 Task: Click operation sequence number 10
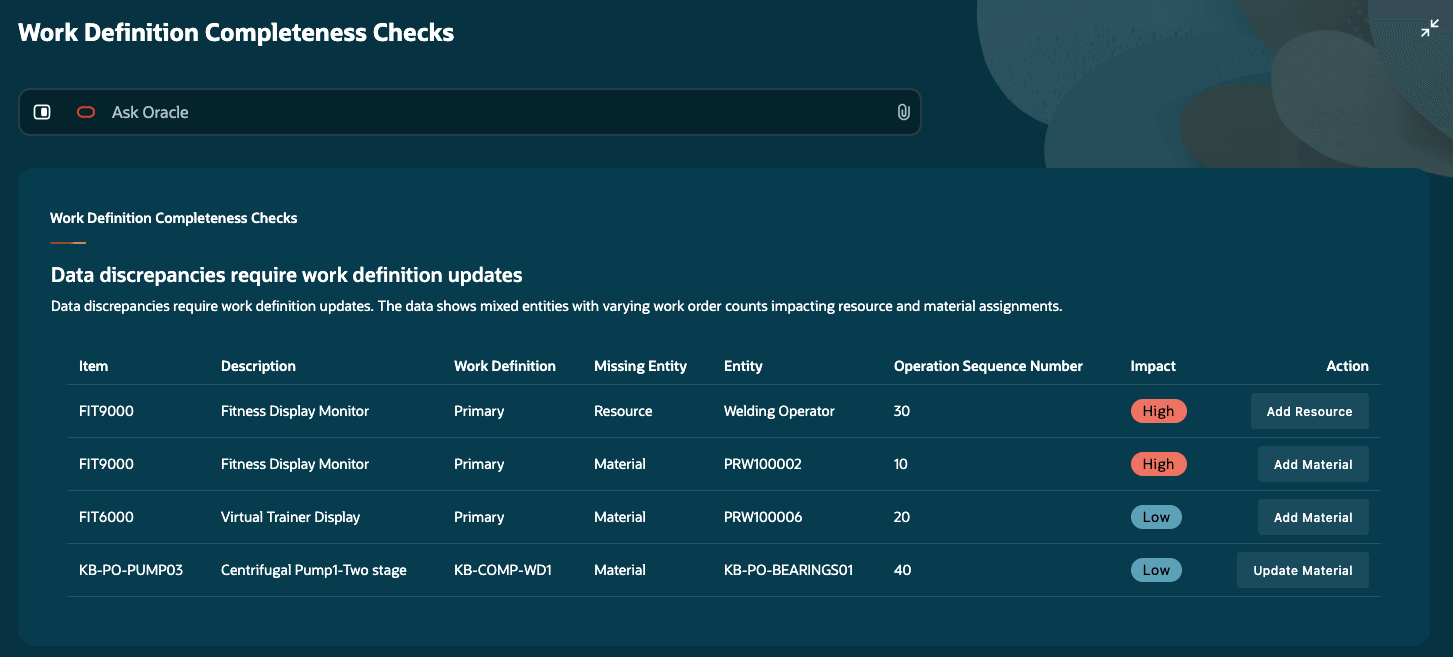901,464
